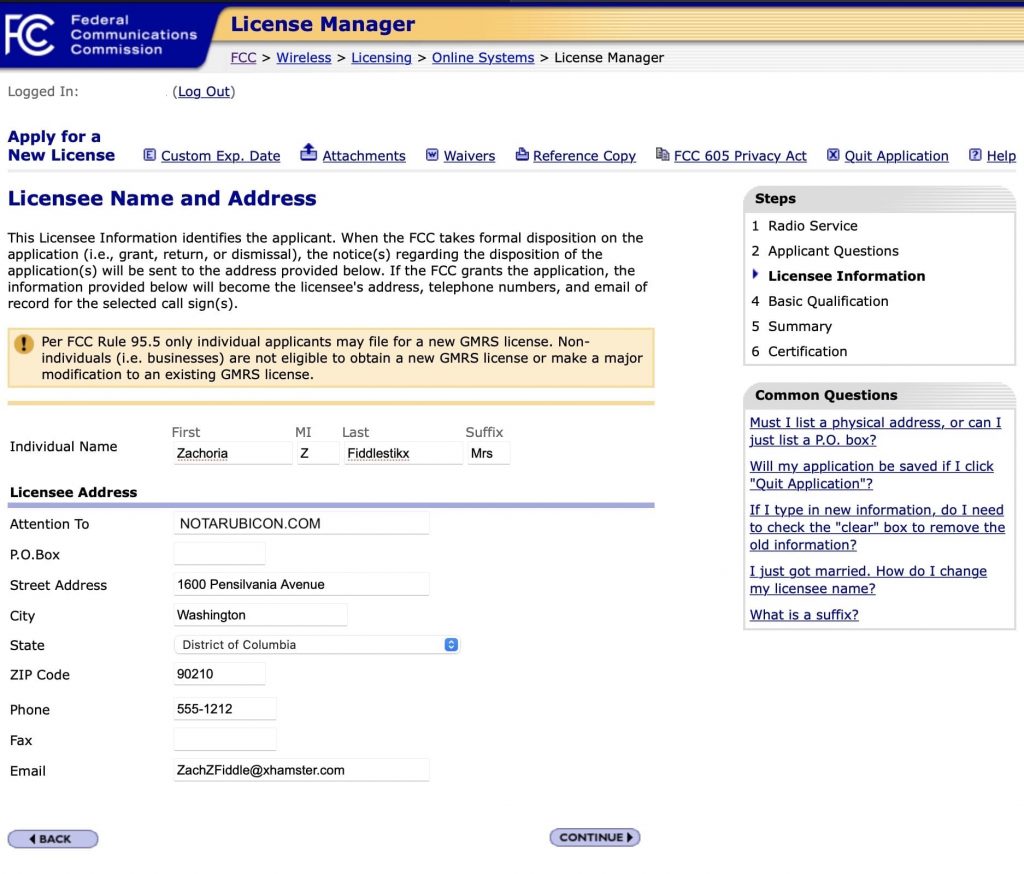
Task: Click the FCC 605 Privacy Act icon
Action: pyautogui.click(x=662, y=154)
